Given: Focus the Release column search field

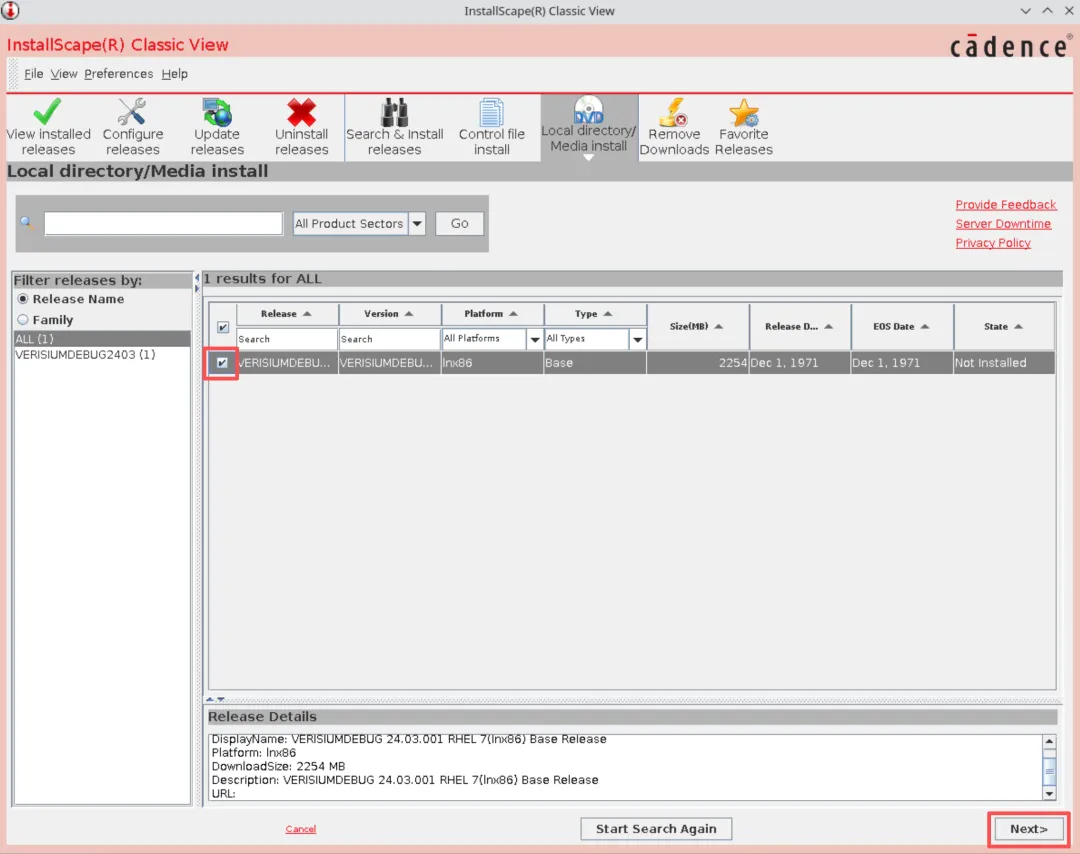Looking at the screenshot, I should pos(287,339).
